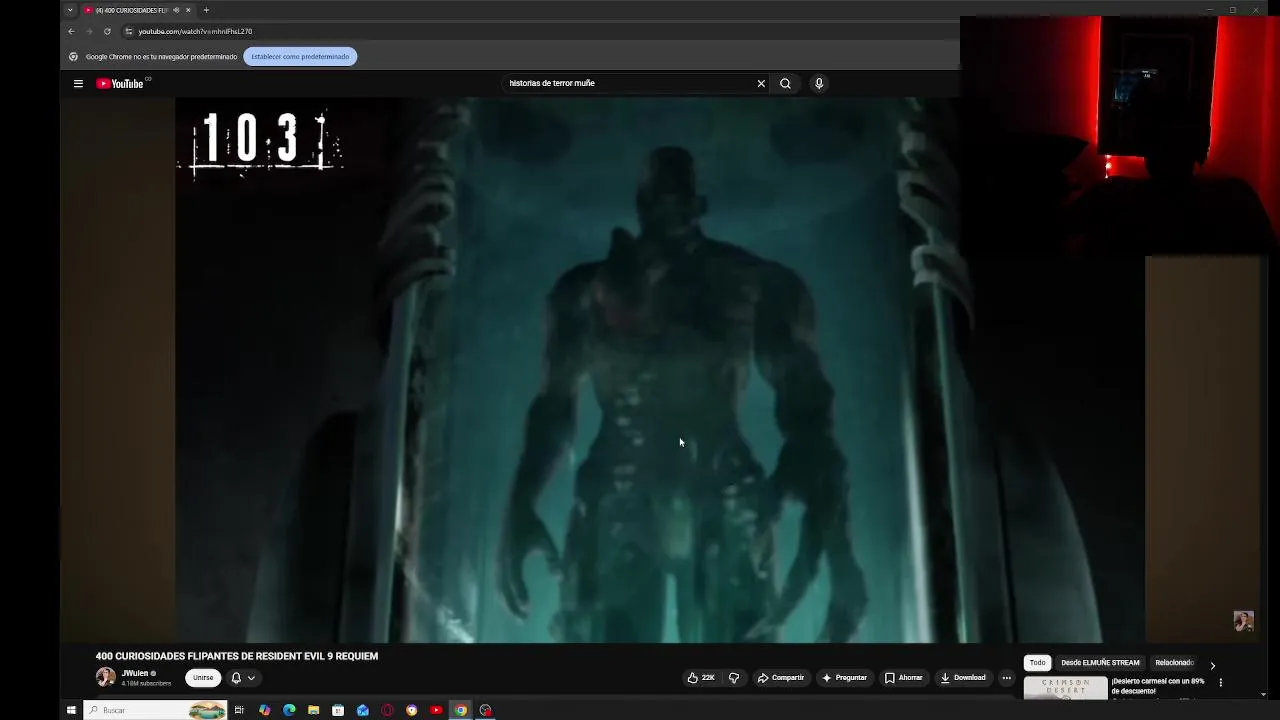Reload the current page
Viewport: 1280px width, 720px height.
click(107, 31)
